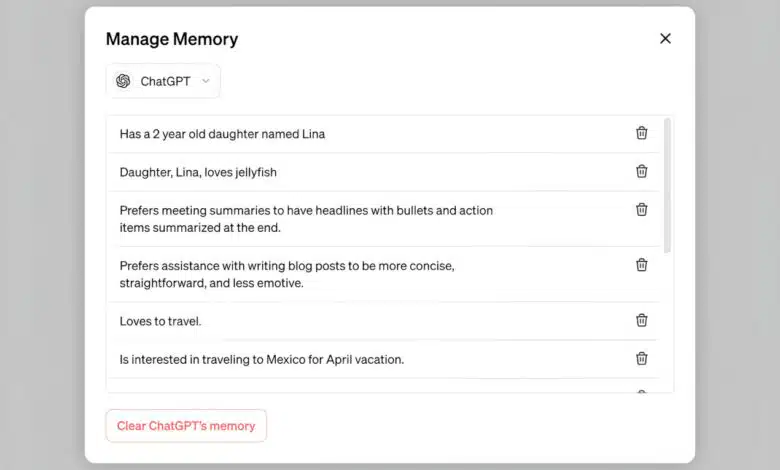Select the 'Has a 2 year old daughter' entry
The width and height of the screenshot is (780, 470).
(383, 134)
